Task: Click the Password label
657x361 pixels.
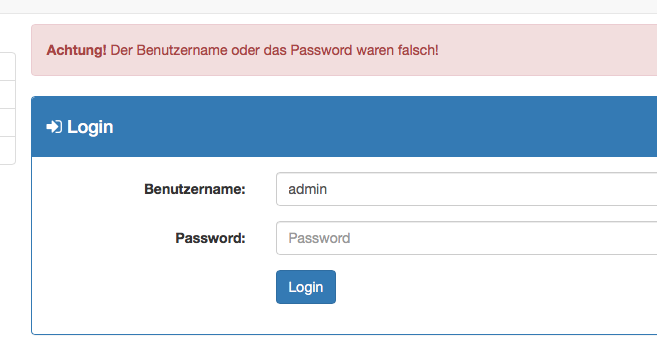Action: click(x=210, y=238)
